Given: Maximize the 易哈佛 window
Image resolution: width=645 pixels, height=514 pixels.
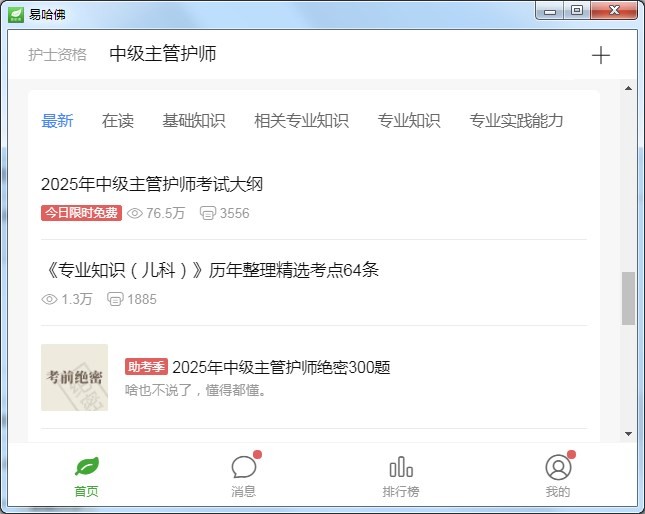Looking at the screenshot, I should (x=577, y=10).
